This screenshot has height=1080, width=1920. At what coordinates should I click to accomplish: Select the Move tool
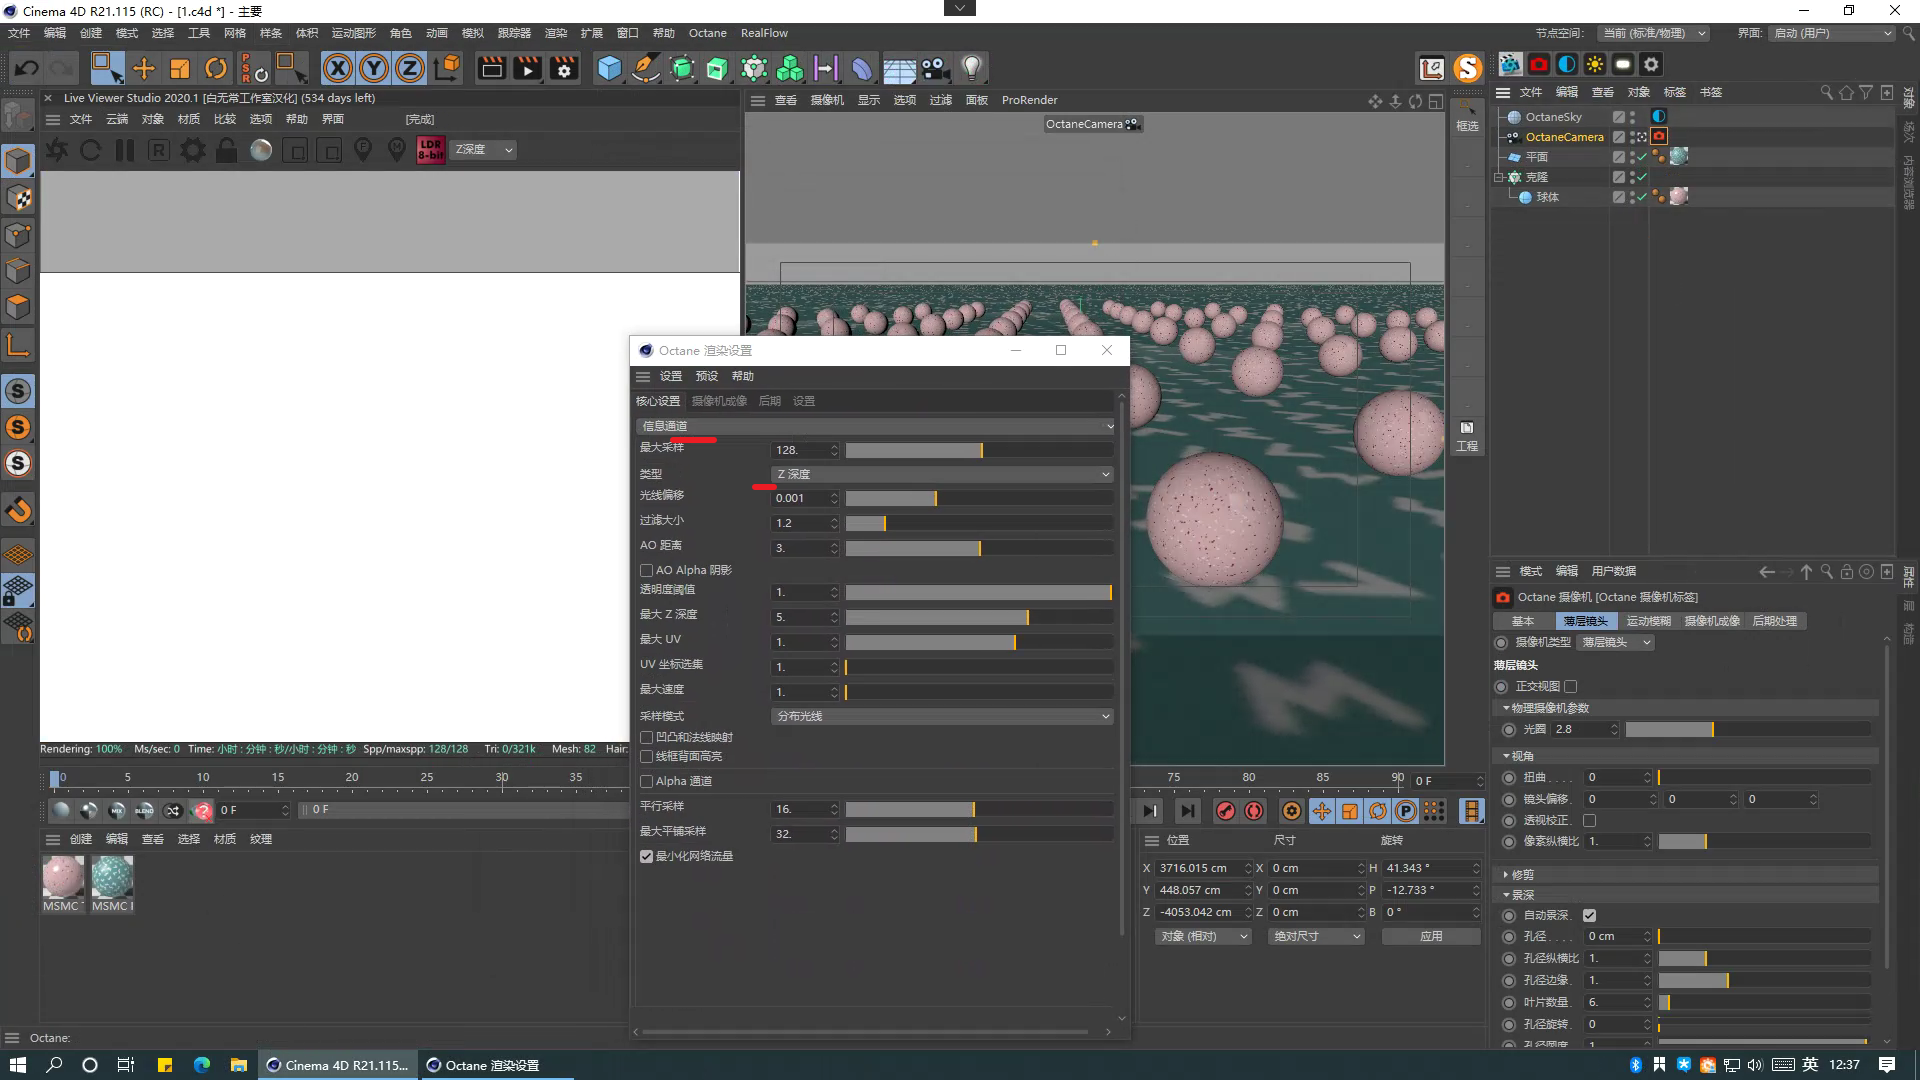coord(144,68)
